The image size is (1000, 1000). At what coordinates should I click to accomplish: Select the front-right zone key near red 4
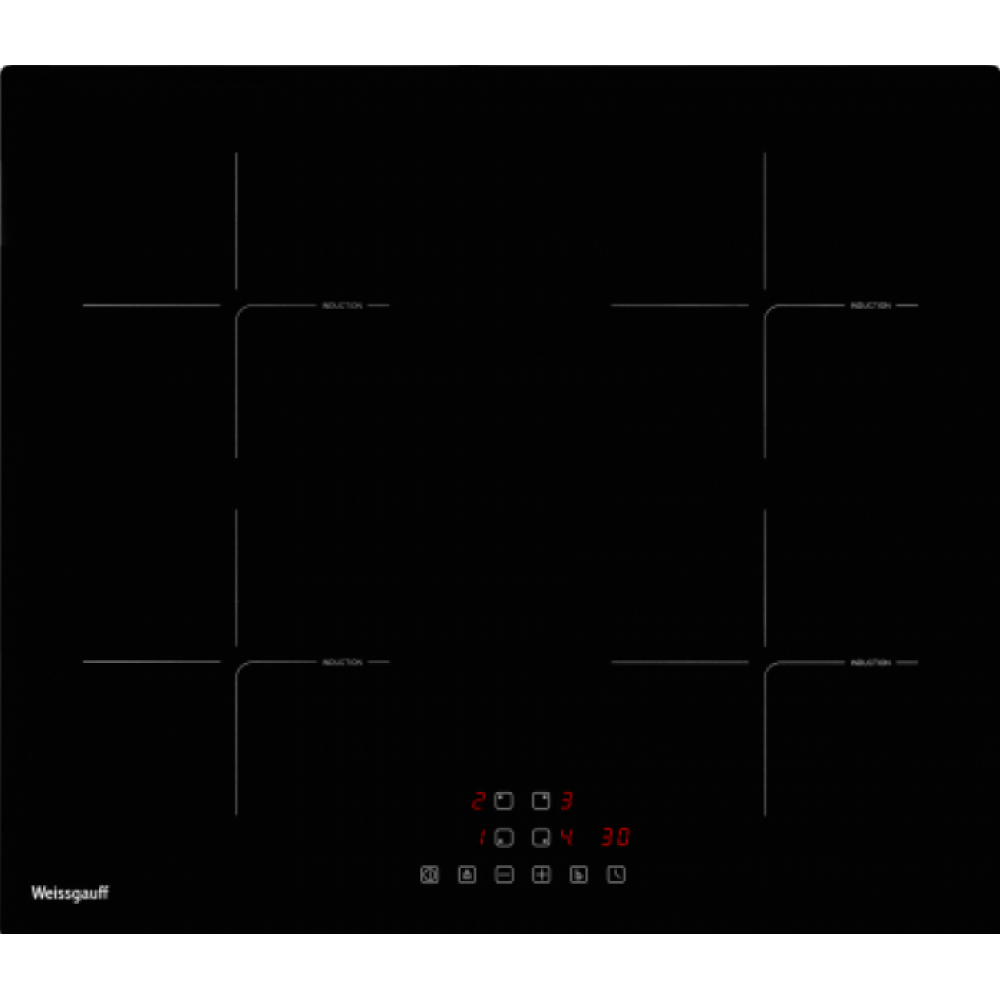coord(541,837)
